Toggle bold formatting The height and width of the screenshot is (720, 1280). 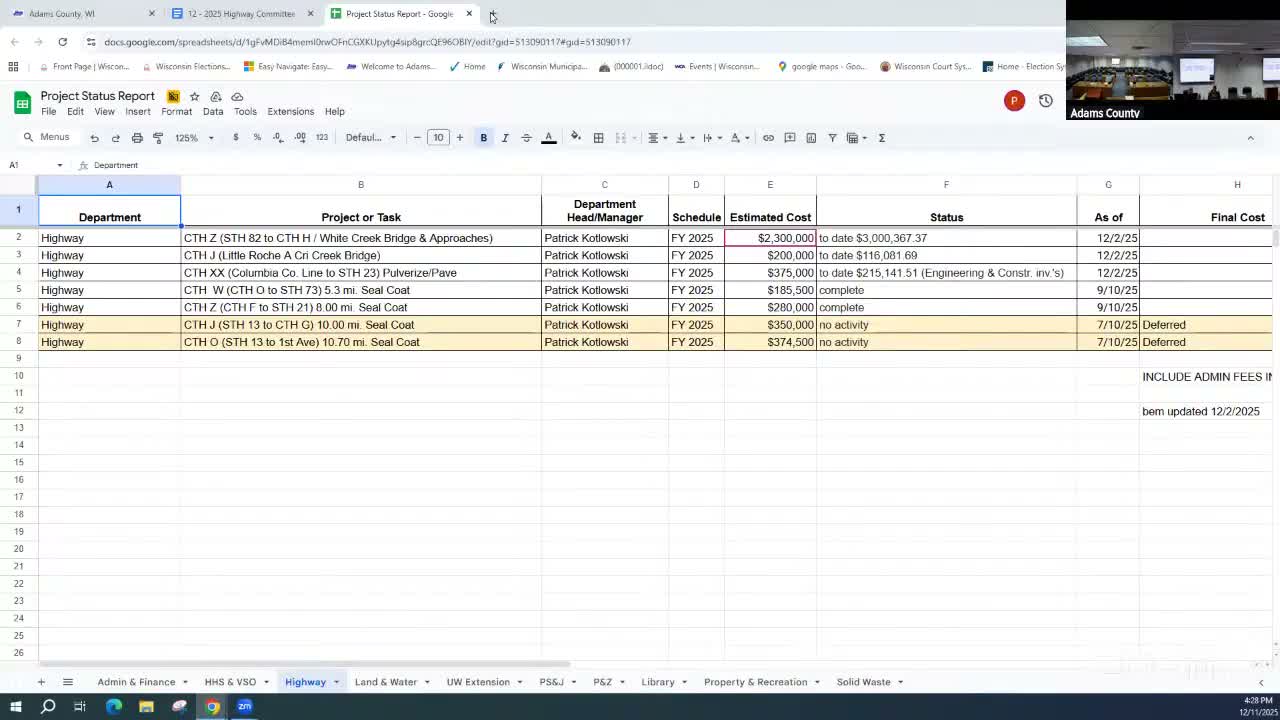[484, 138]
